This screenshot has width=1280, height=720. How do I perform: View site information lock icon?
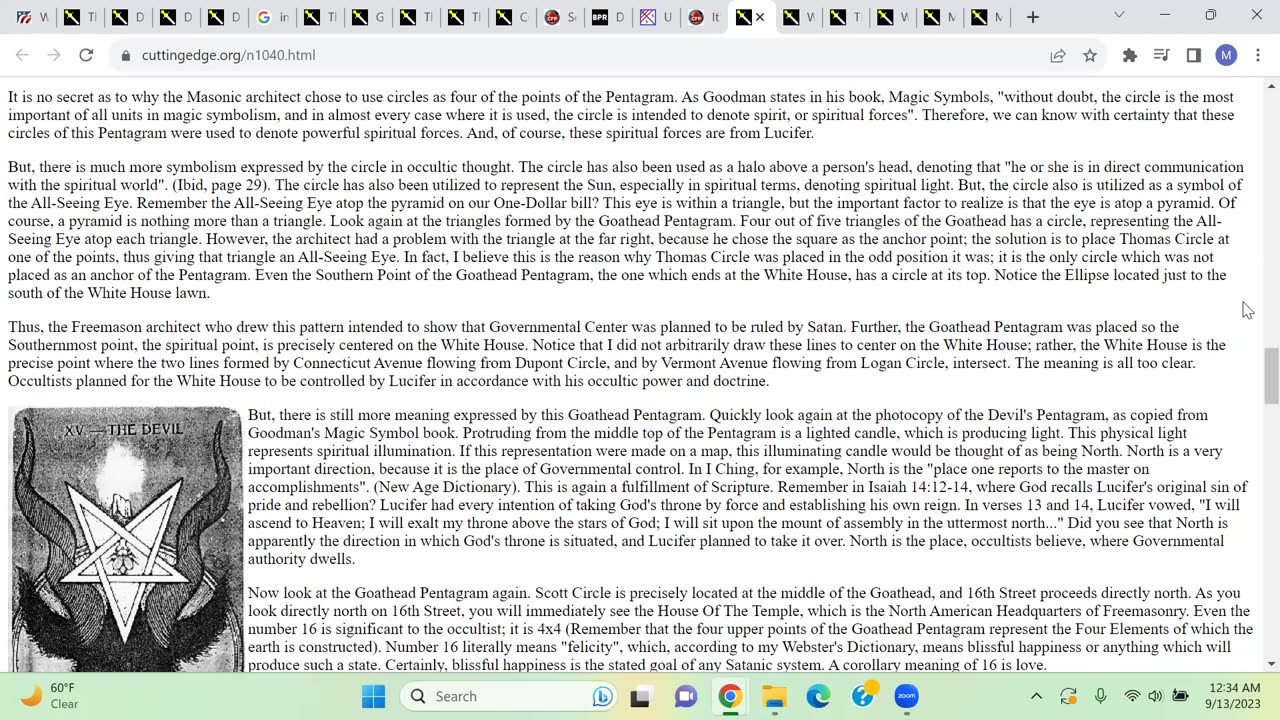(126, 55)
